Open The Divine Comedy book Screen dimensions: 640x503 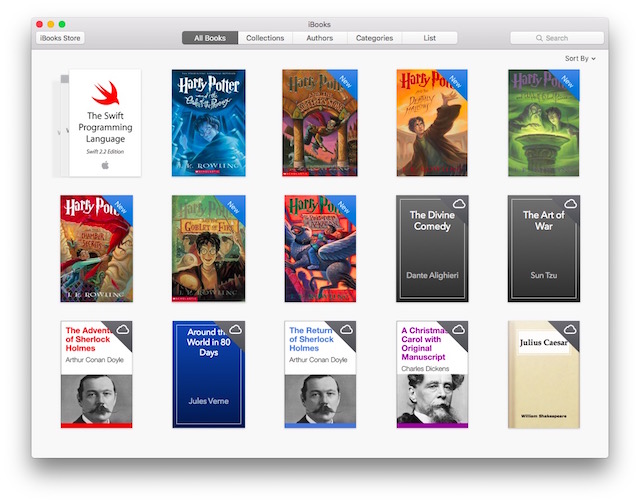(x=432, y=249)
